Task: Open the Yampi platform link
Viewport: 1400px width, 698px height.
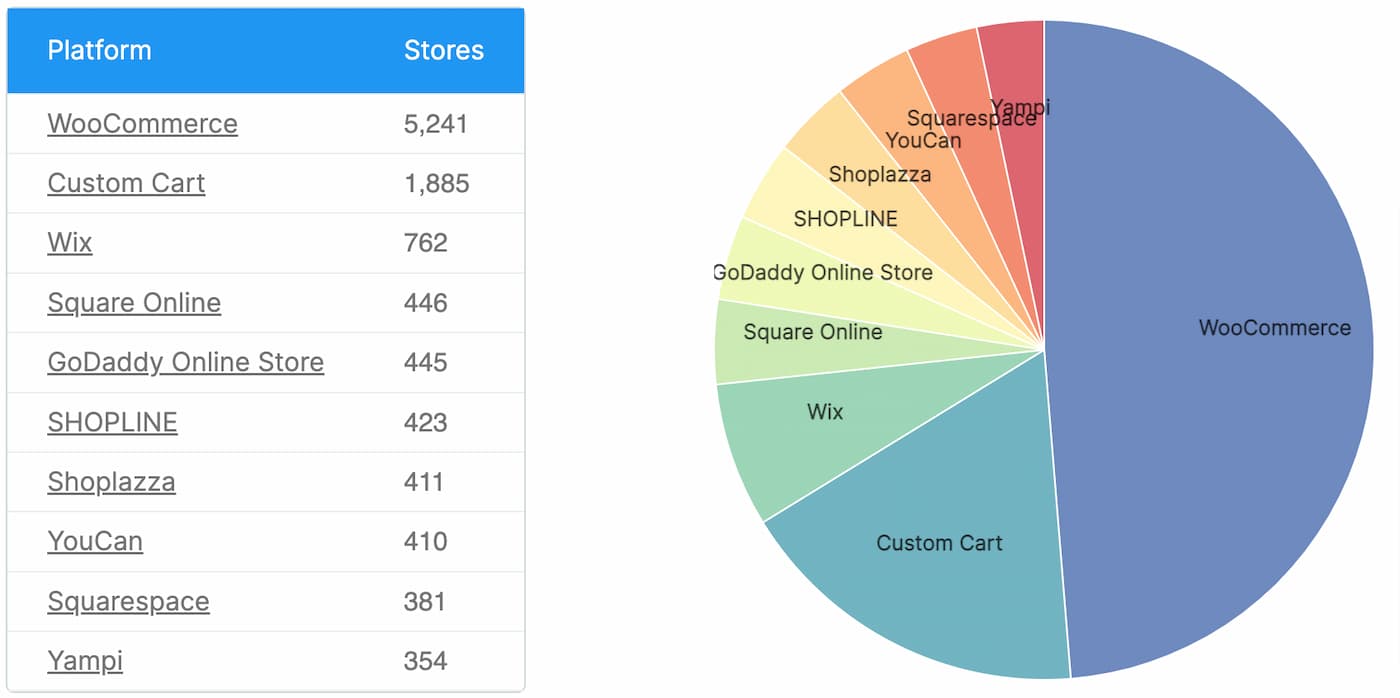Action: click(x=85, y=661)
